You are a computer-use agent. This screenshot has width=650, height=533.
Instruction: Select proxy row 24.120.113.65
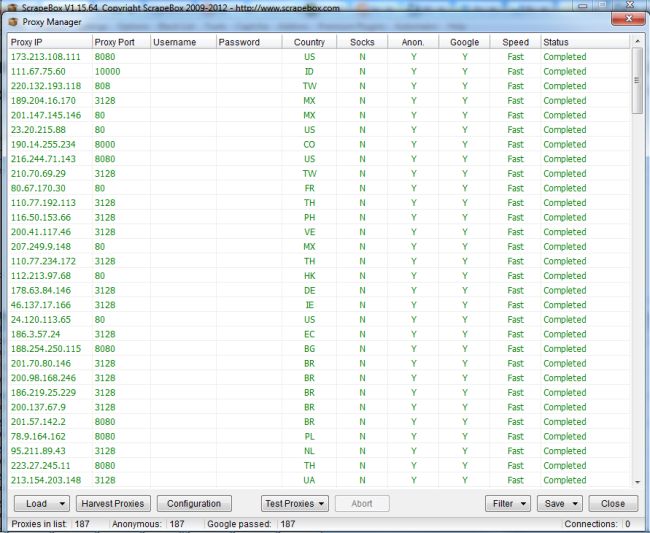[319, 320]
